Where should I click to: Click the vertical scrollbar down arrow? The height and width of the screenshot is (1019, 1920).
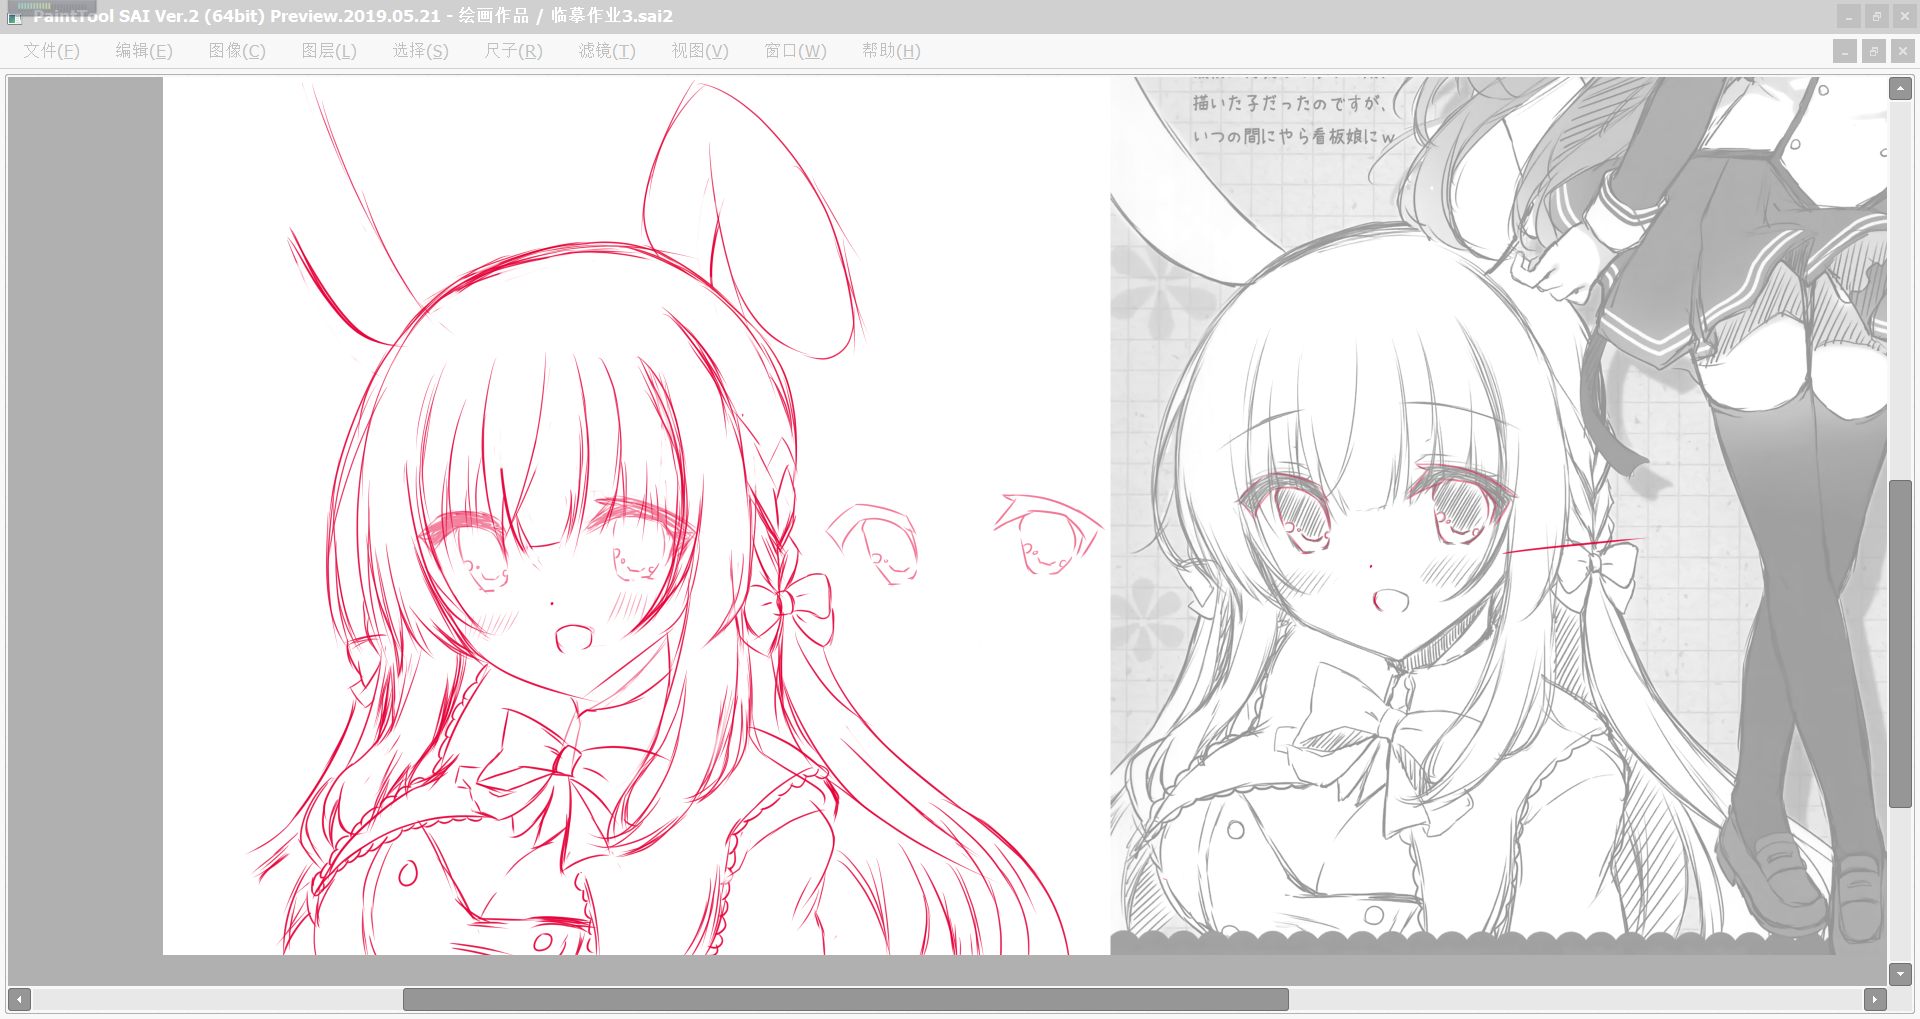[x=1900, y=974]
